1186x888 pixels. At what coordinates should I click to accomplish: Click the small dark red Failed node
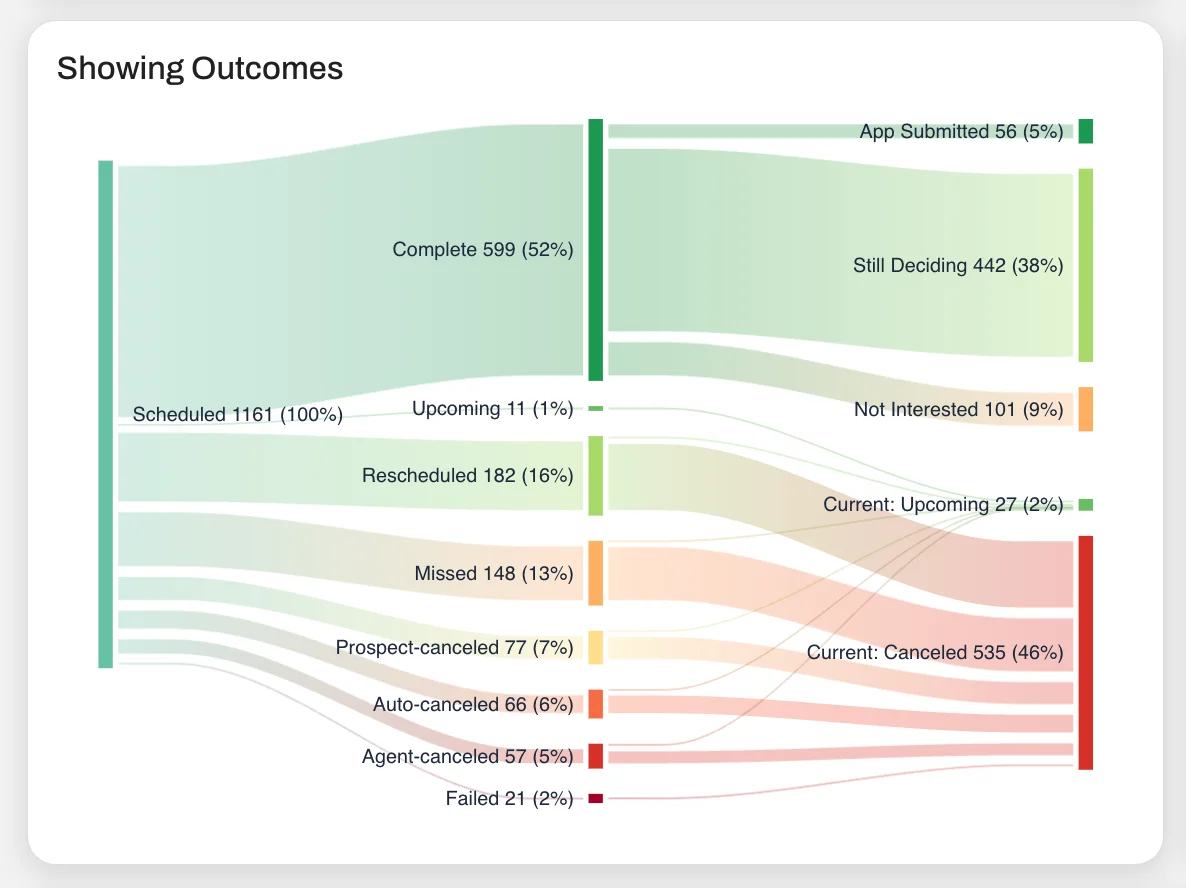595,798
